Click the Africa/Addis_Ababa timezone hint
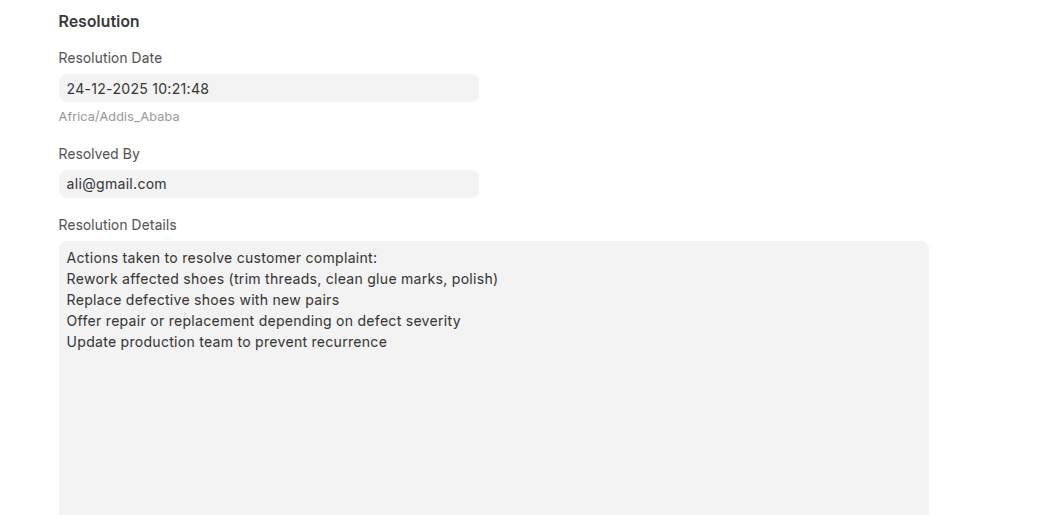Screen dimensions: 1044x515 (119, 117)
